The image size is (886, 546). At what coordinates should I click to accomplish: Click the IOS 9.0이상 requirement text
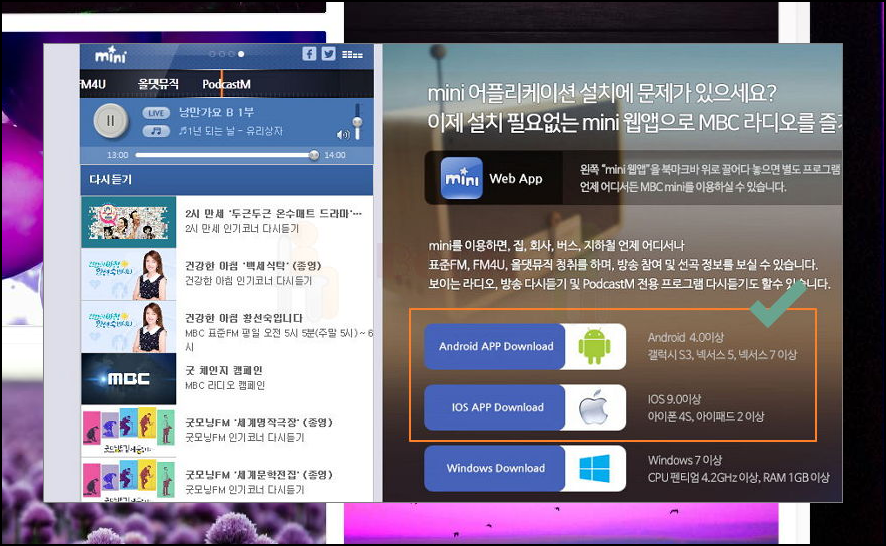click(674, 399)
